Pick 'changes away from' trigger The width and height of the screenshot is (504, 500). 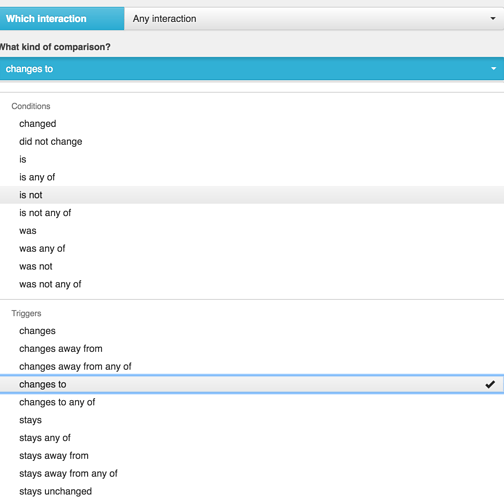[x=252, y=349]
